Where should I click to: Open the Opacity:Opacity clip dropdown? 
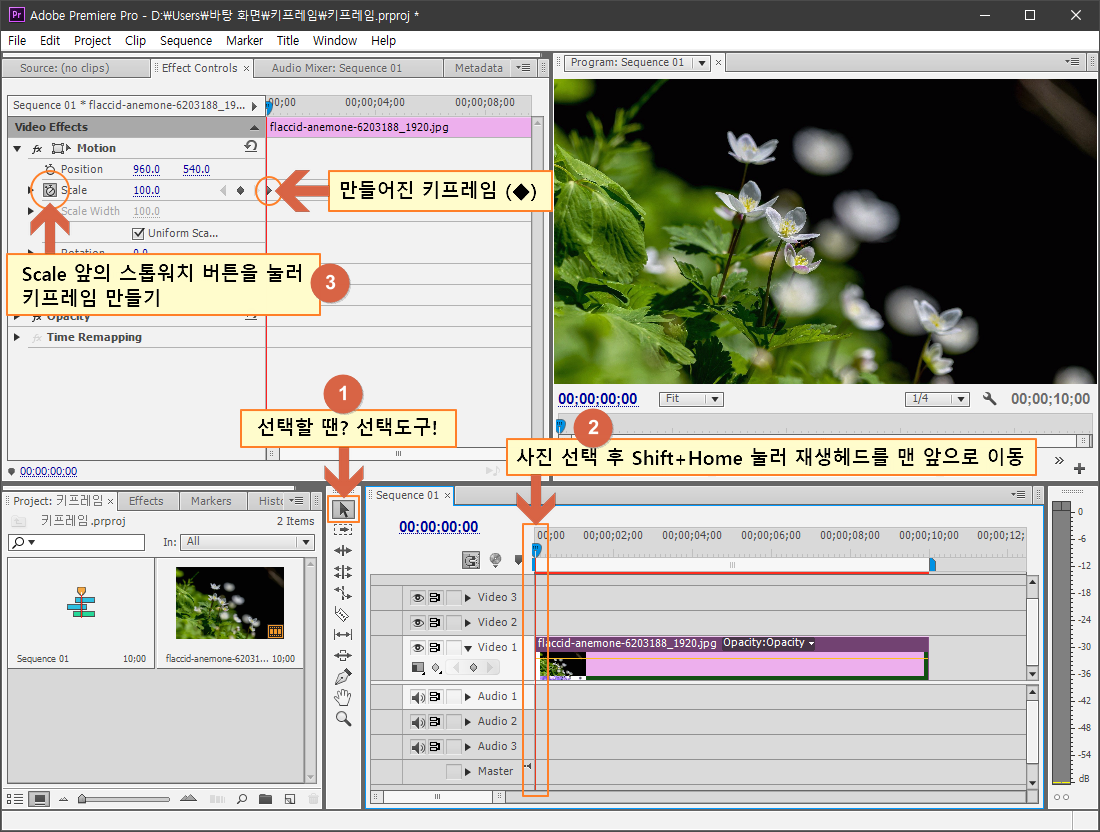[769, 643]
